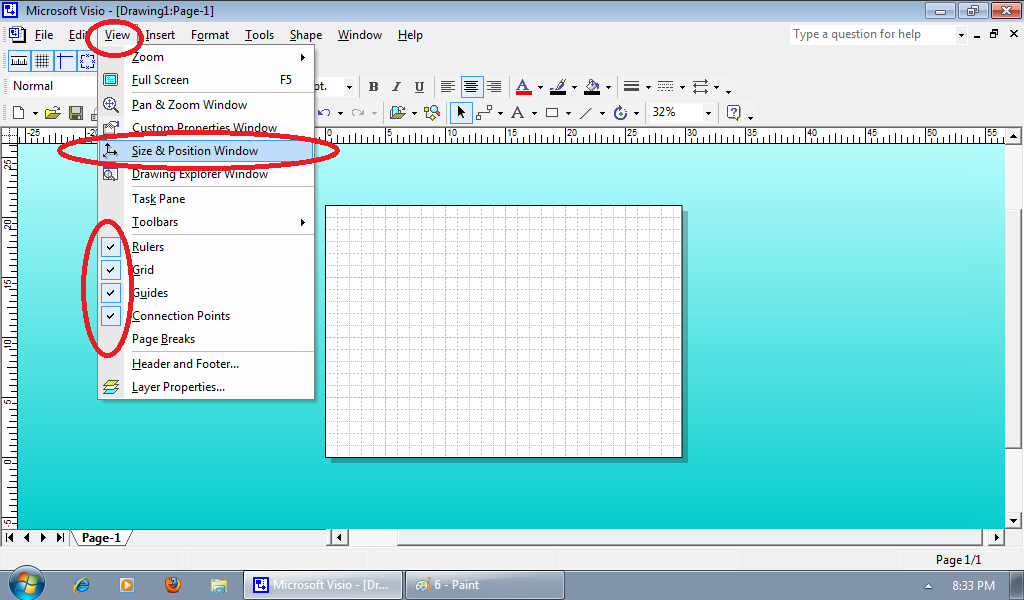
Task: Open the Insert menu
Action: point(160,35)
